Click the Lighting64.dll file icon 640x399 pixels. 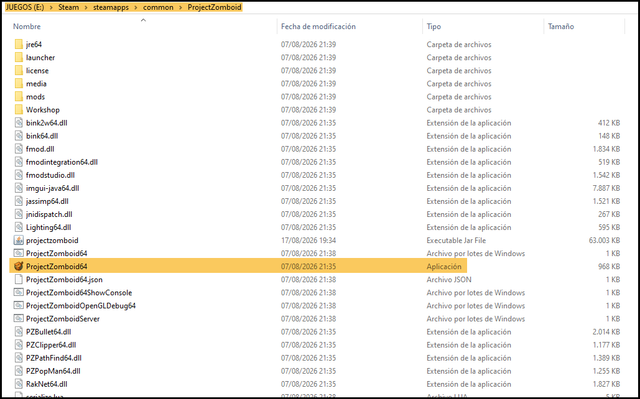19,227
